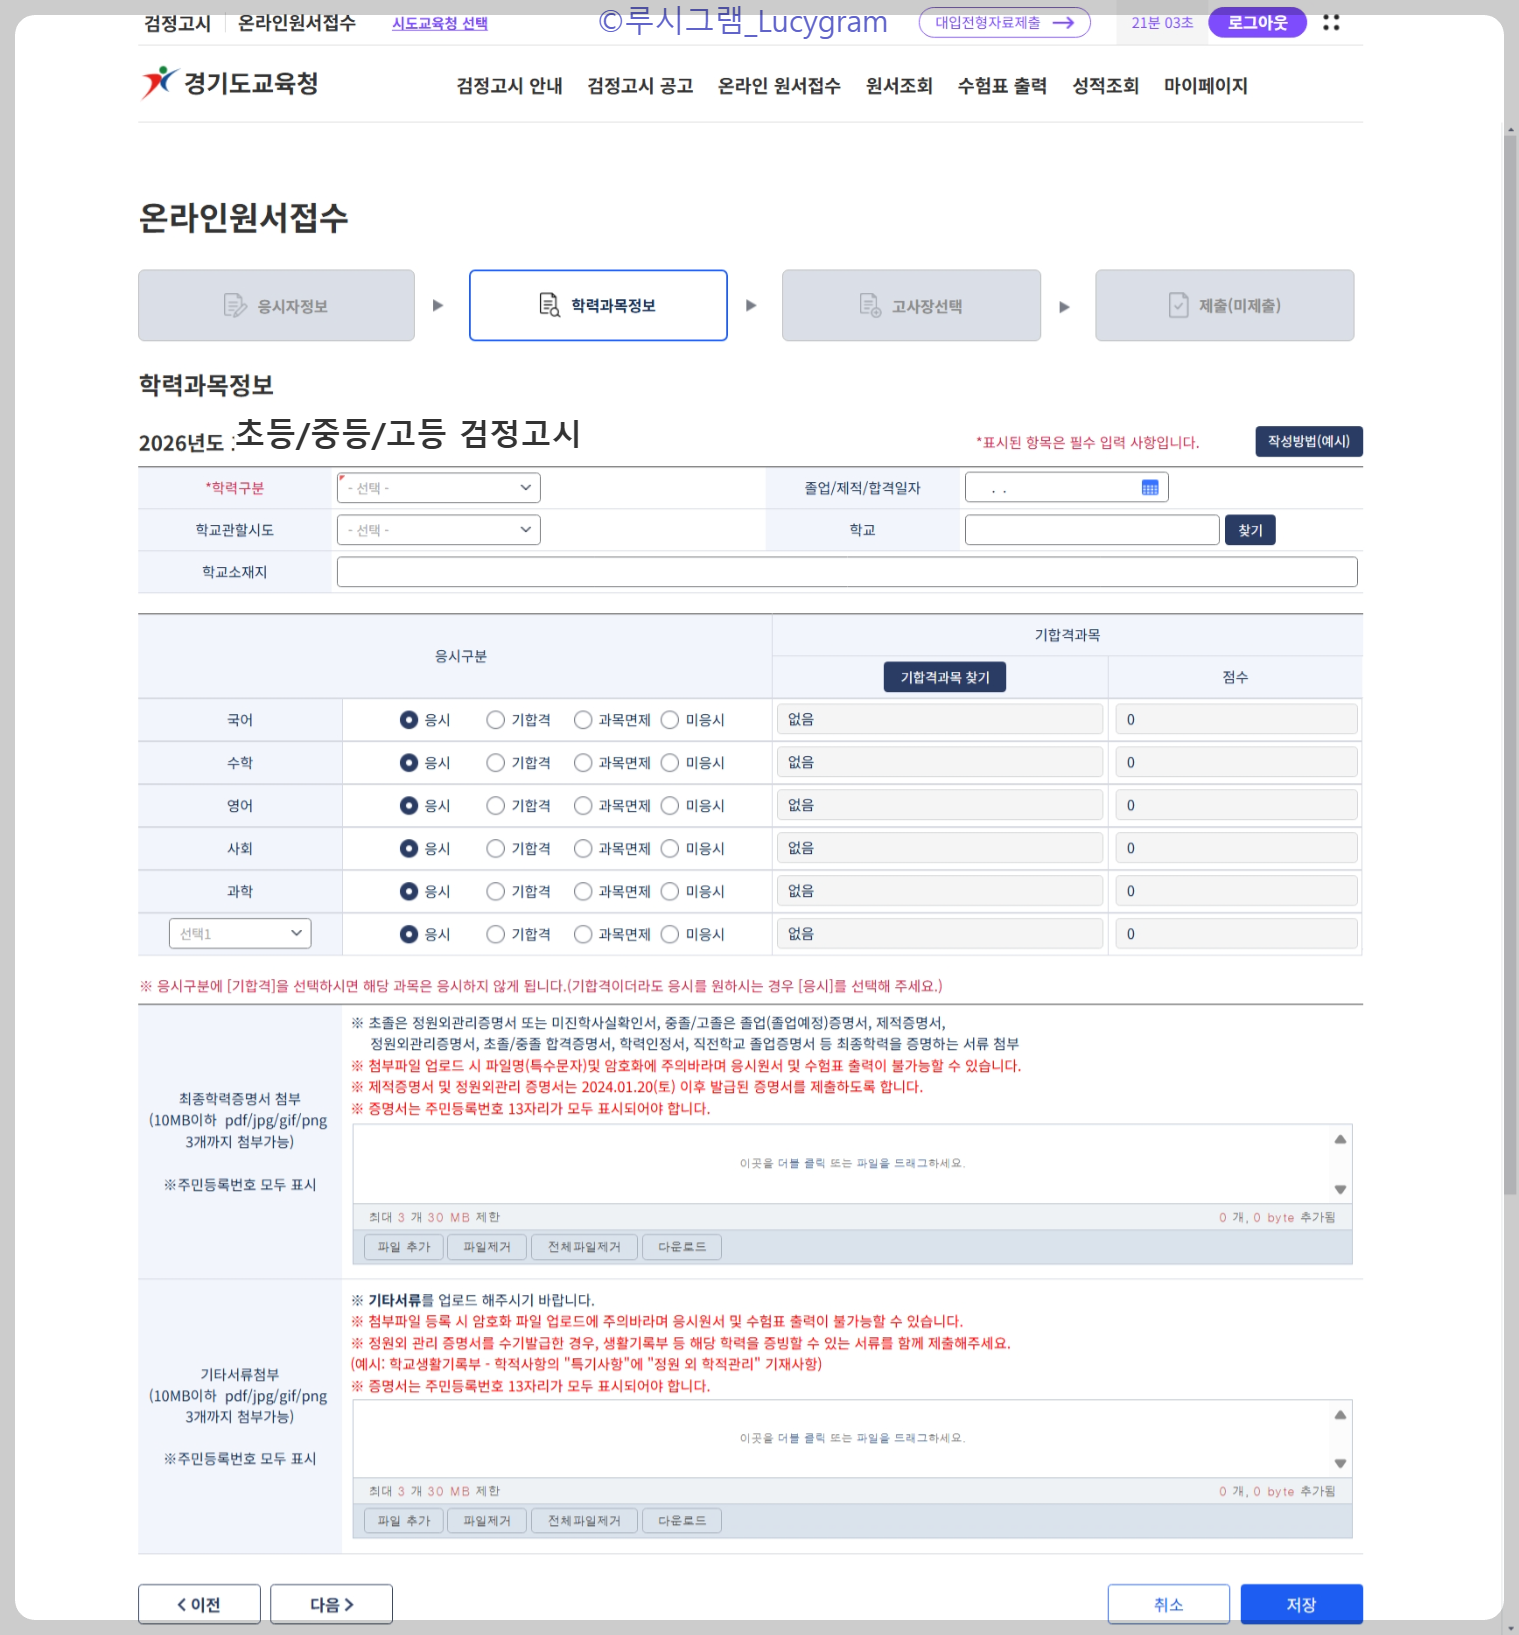Open the 학력구분 dropdown
1519x1635 pixels.
click(439, 488)
